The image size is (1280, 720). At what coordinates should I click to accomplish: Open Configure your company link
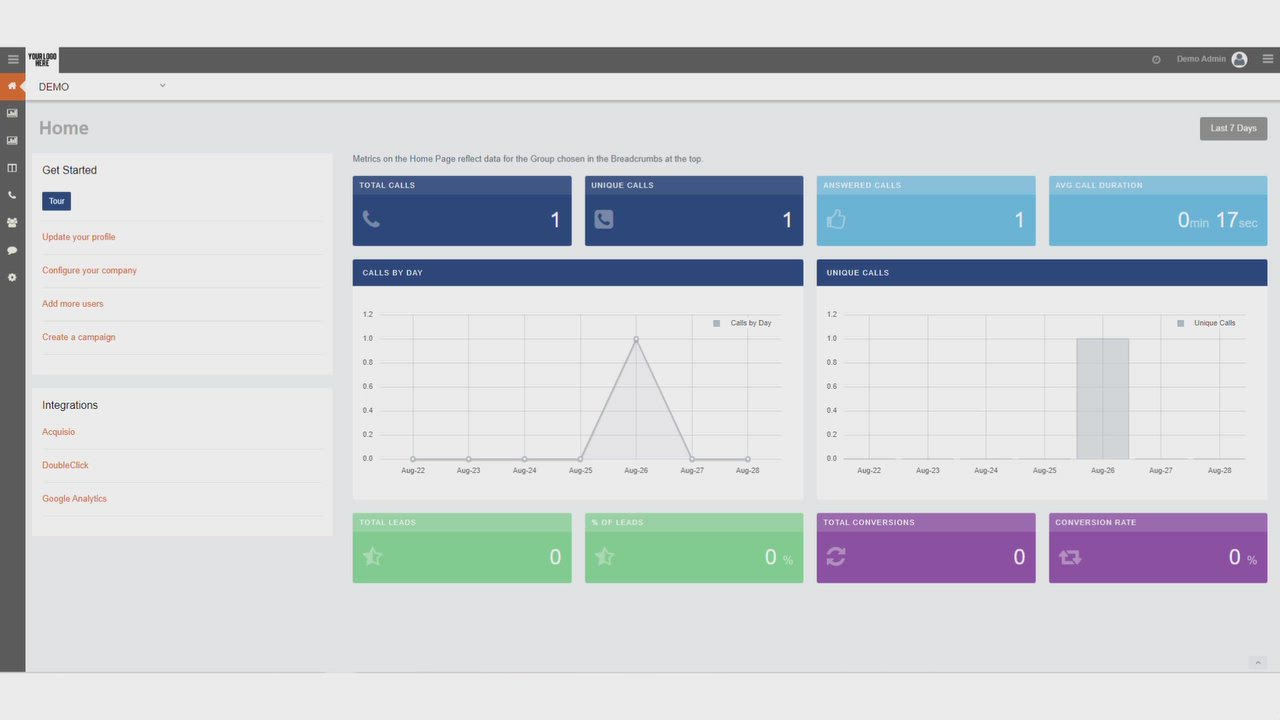click(x=89, y=270)
